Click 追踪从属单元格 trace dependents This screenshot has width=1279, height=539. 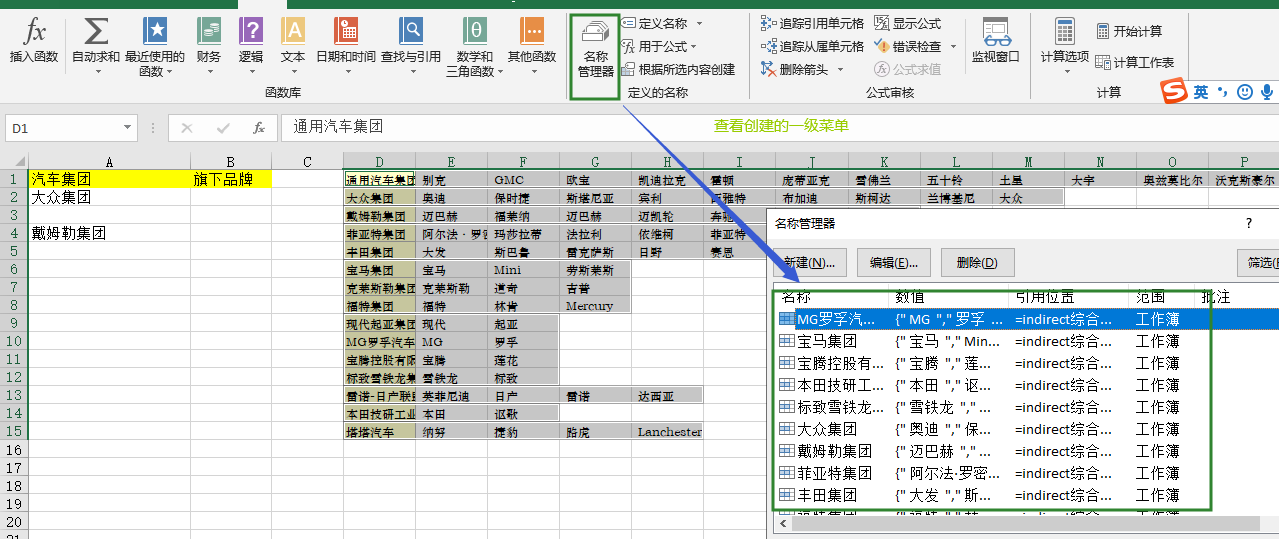pos(812,46)
